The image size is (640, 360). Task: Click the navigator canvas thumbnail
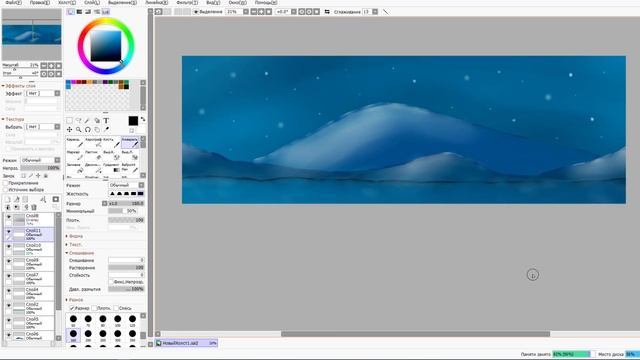click(31, 35)
